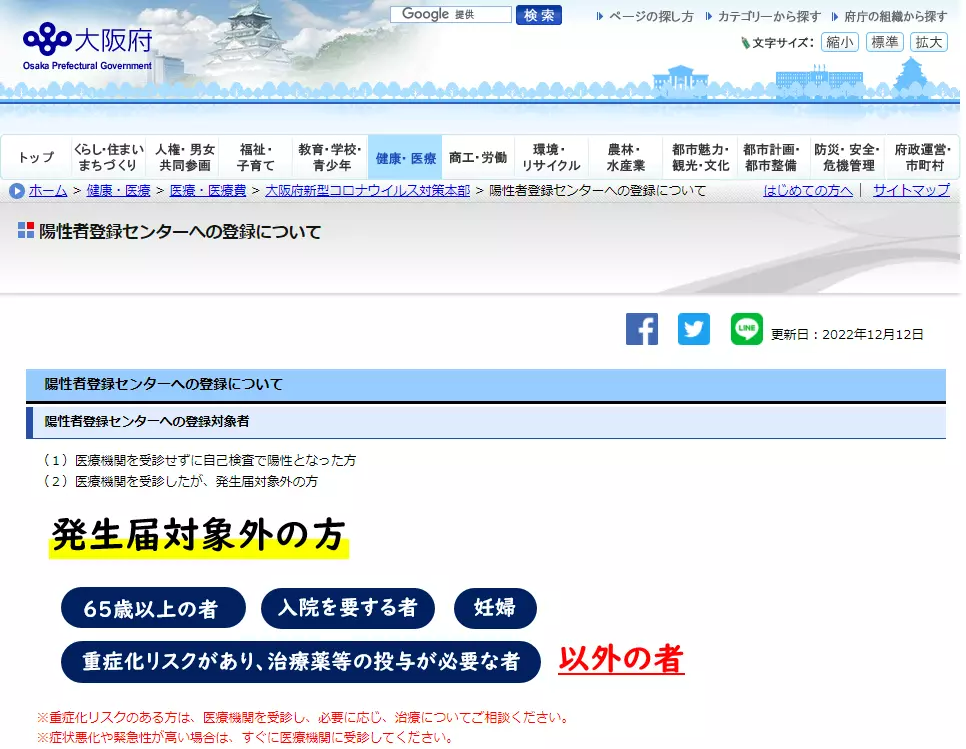
Task: Click the blue banner 陽性者登録センターへの登録について
Action: (486, 385)
